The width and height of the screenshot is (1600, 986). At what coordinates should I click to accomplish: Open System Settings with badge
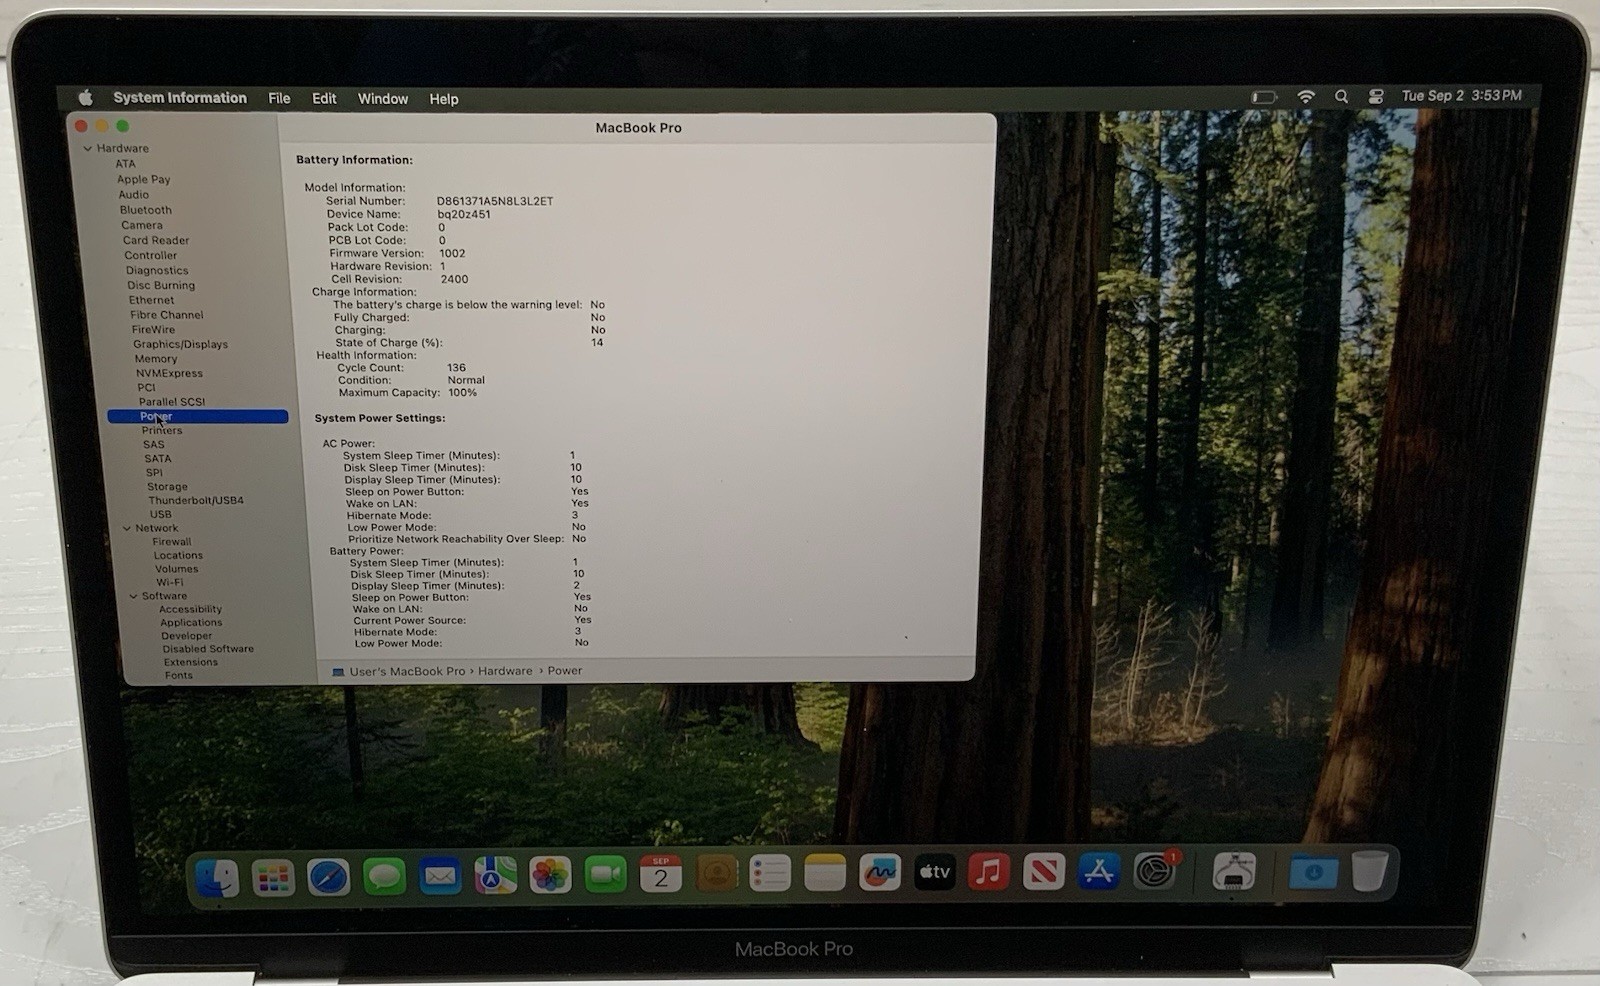pyautogui.click(x=1155, y=871)
